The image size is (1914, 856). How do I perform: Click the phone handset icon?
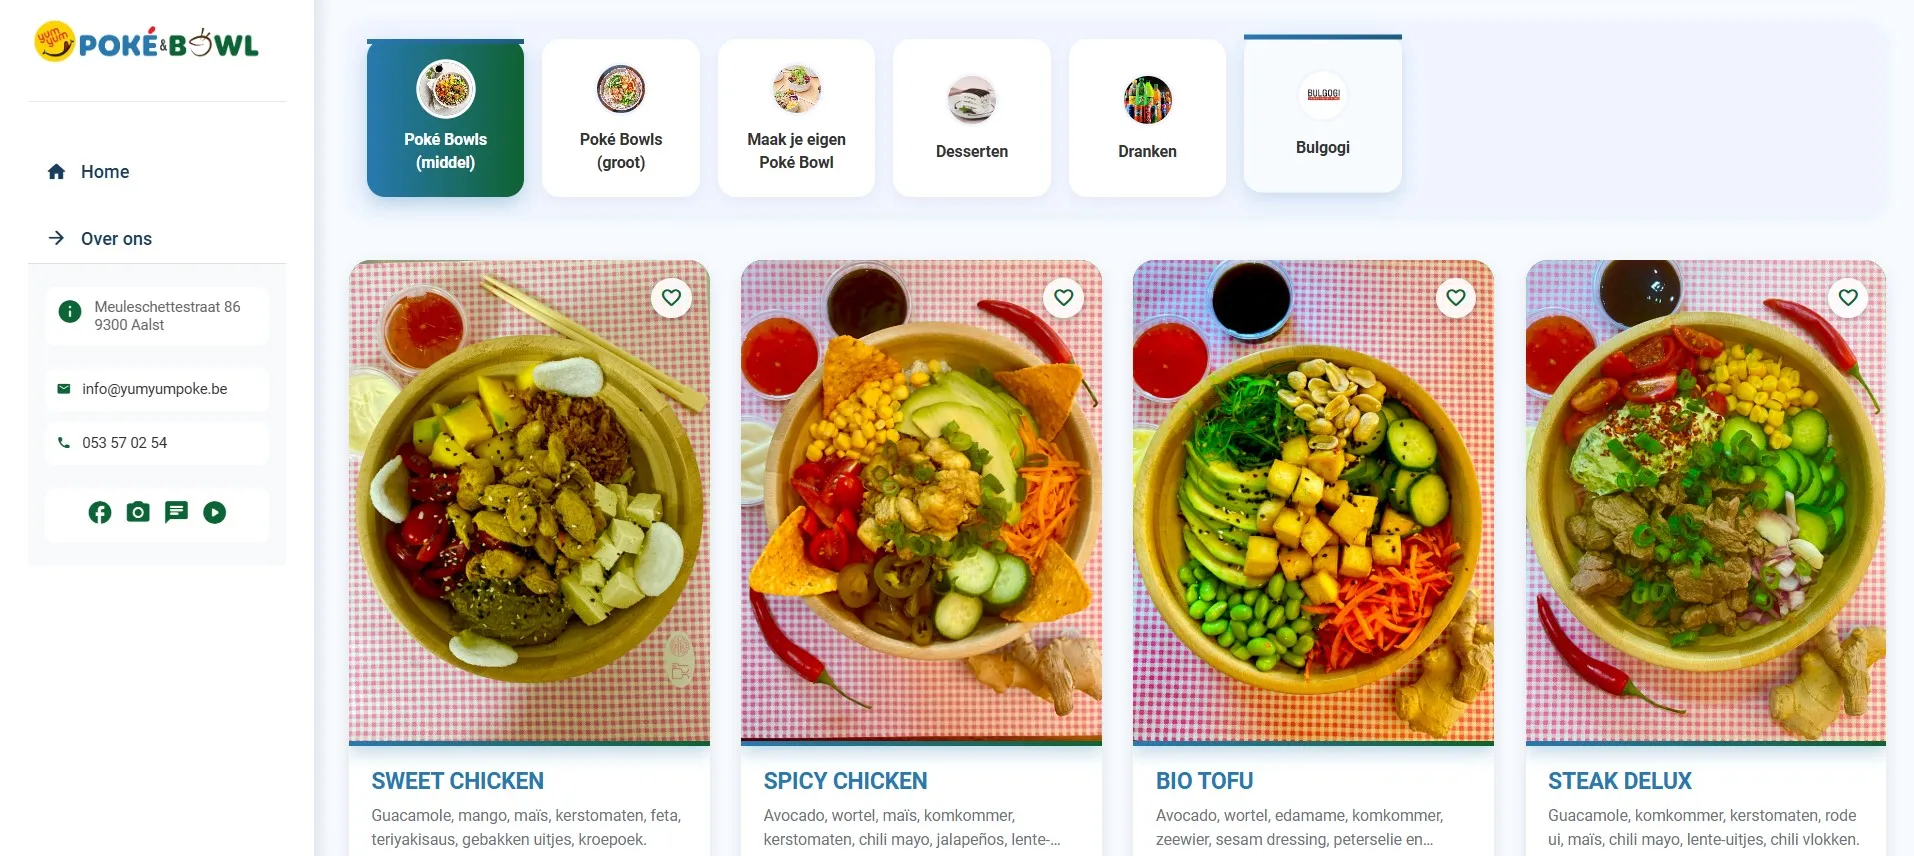[64, 443]
